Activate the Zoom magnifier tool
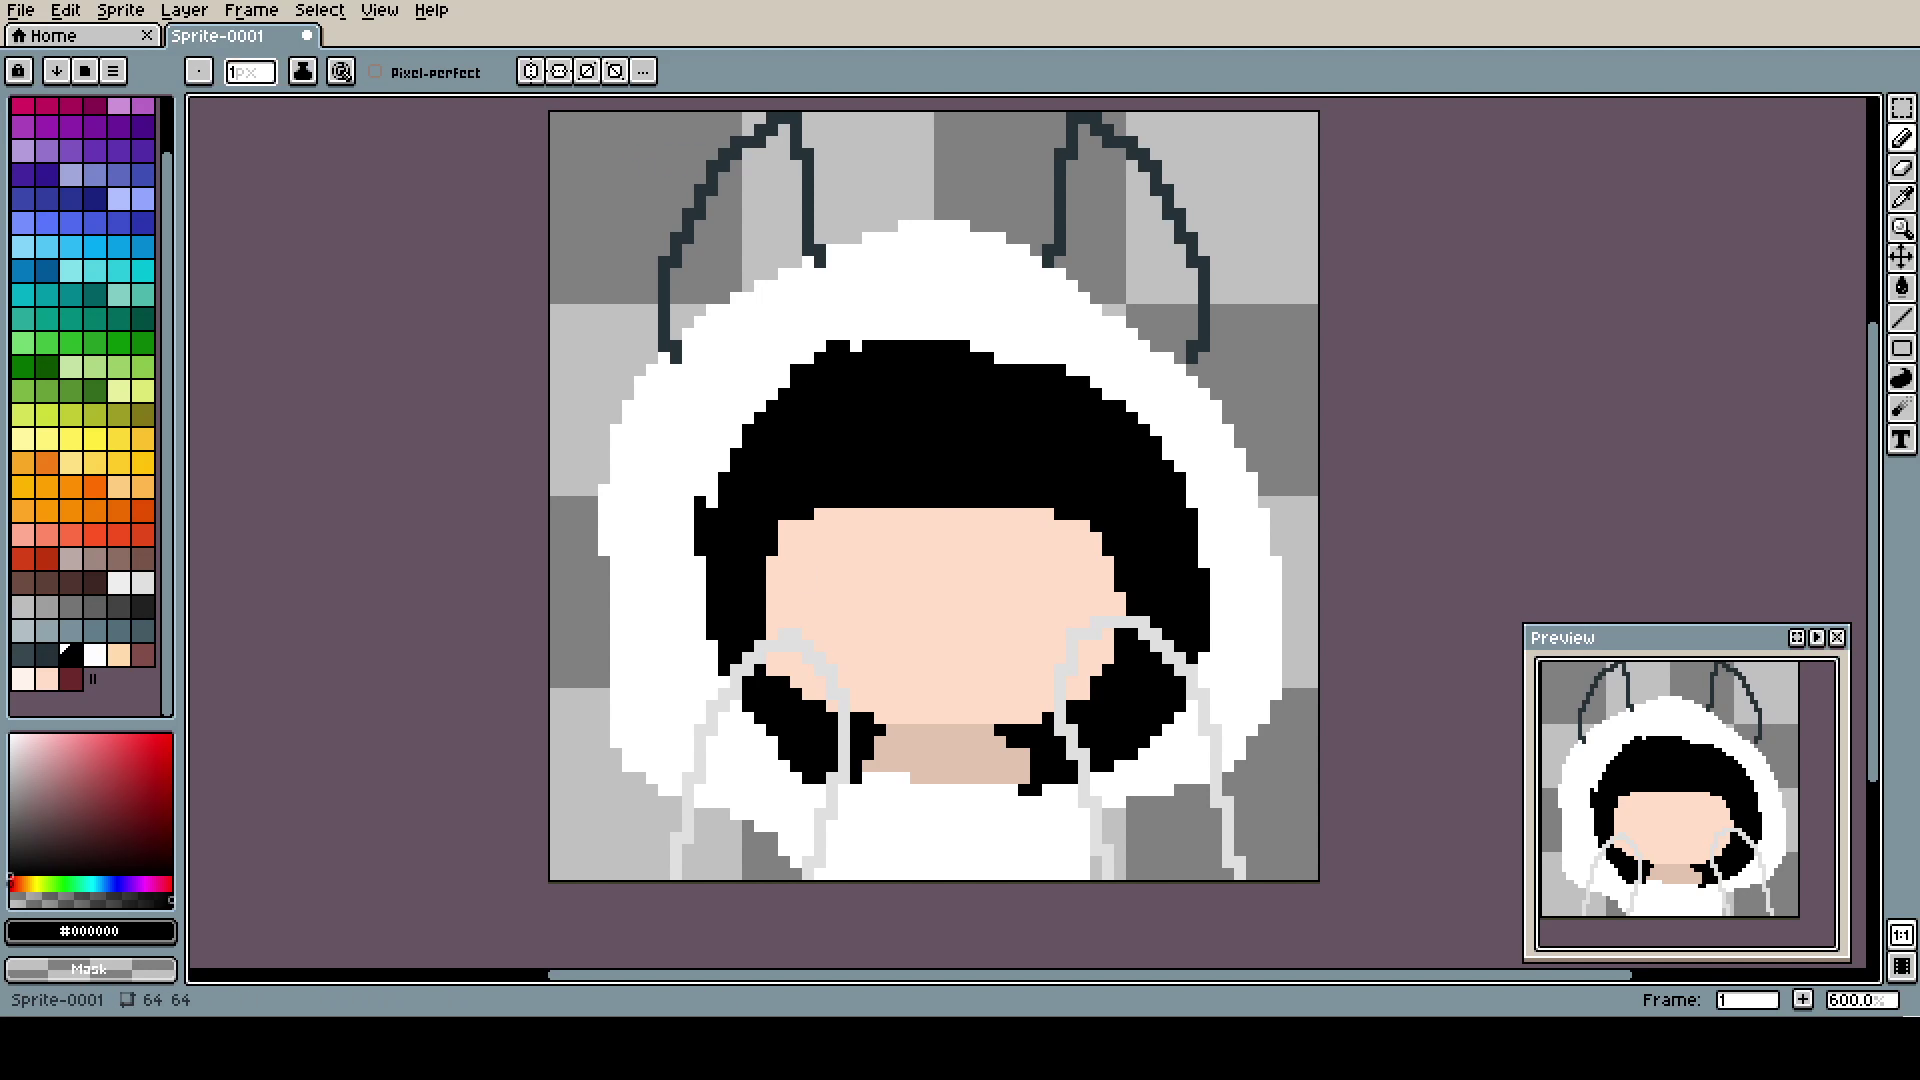Screen dimensions: 1920x1080 click(x=1901, y=228)
